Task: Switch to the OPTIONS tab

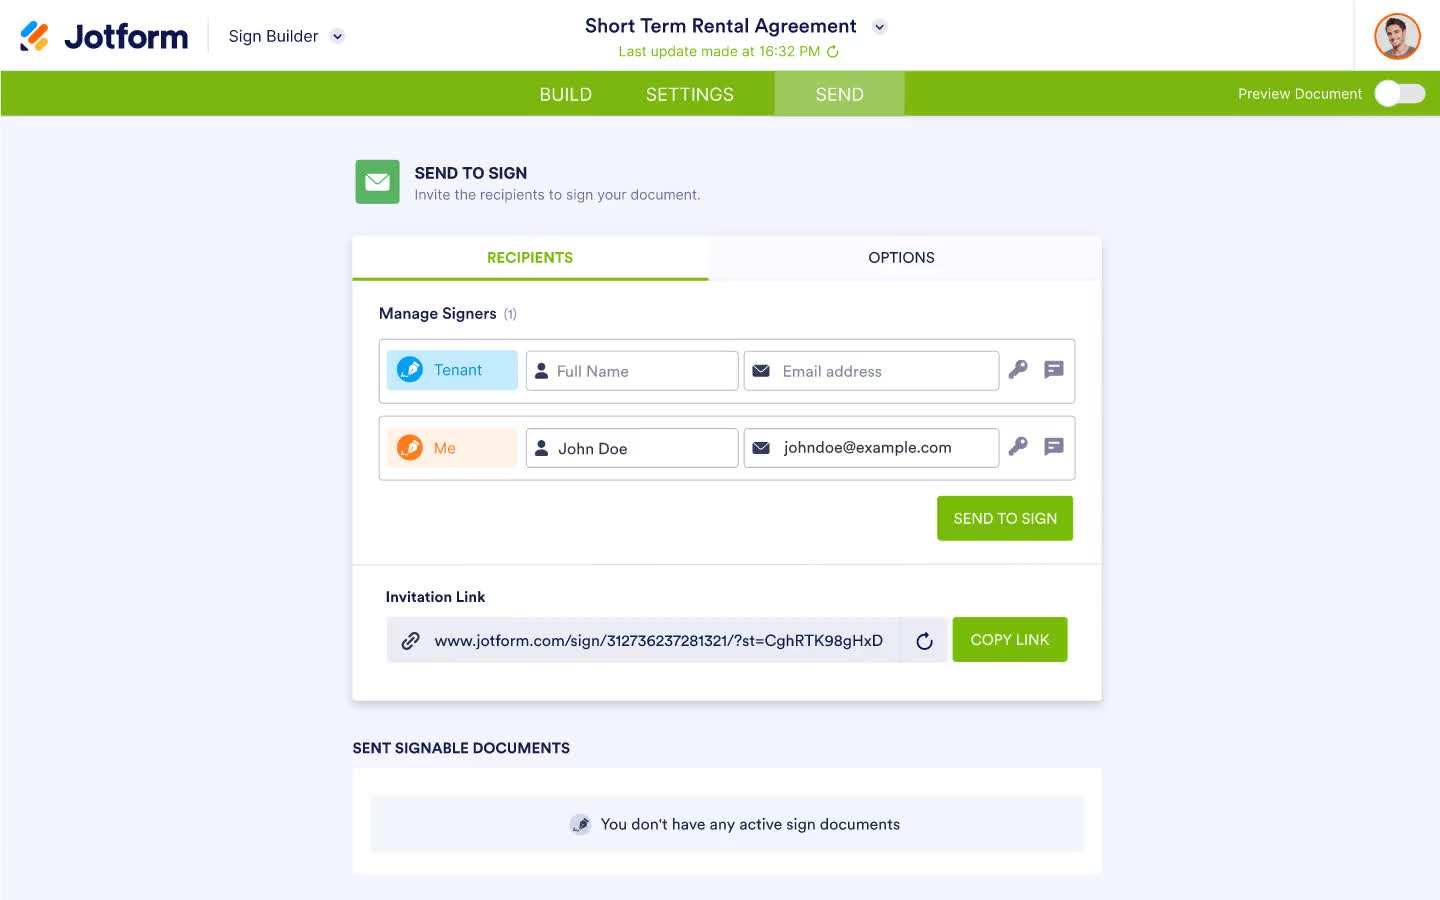Action: [x=901, y=257]
